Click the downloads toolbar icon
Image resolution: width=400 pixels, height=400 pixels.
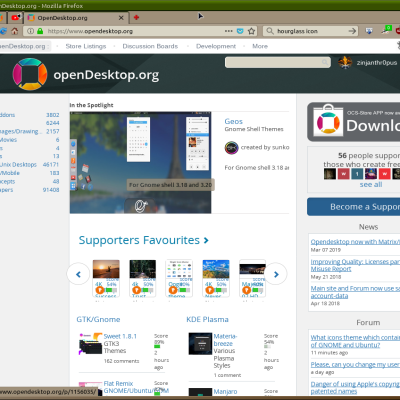pos(369,31)
